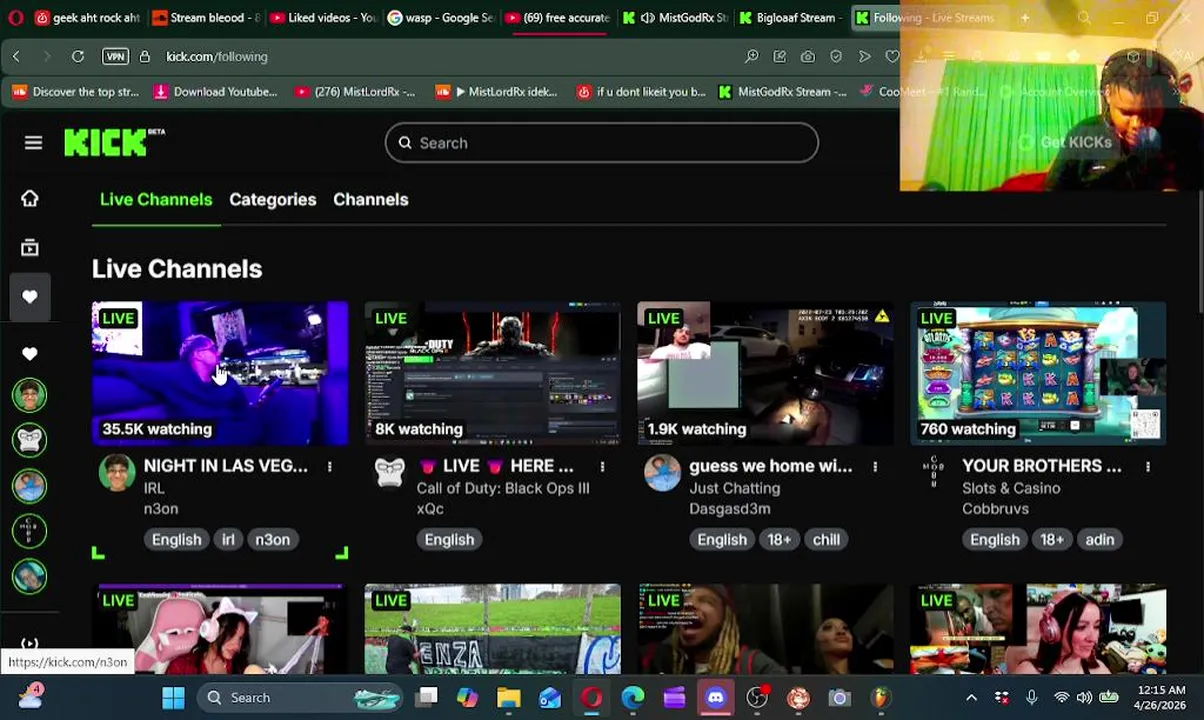Open the MistGodRx Stream bookmark
1204x720 pixels.
[781, 92]
